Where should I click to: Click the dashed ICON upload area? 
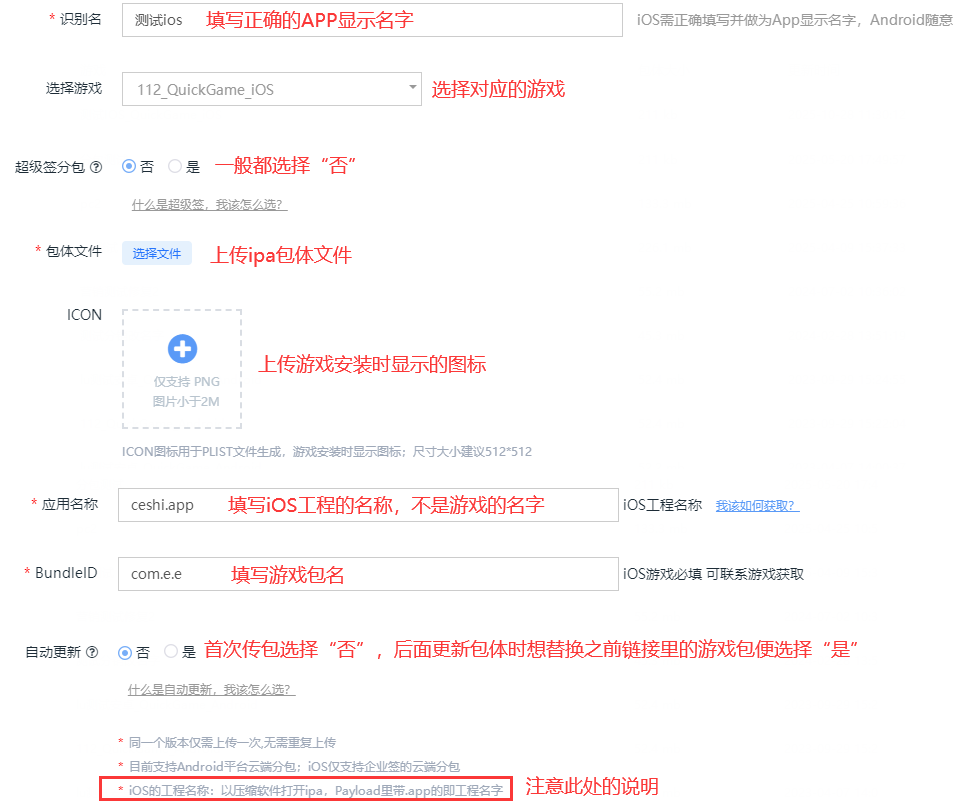[182, 369]
